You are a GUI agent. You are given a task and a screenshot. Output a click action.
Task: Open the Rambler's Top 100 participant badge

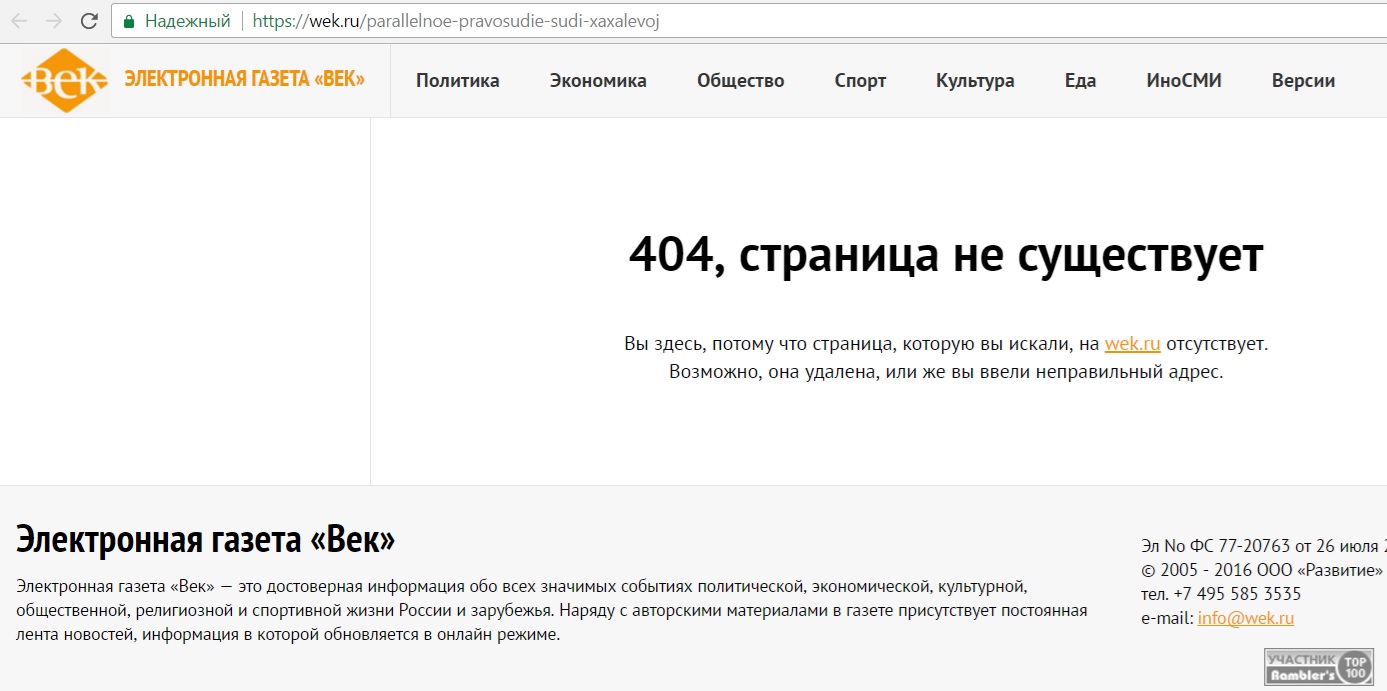1318,668
